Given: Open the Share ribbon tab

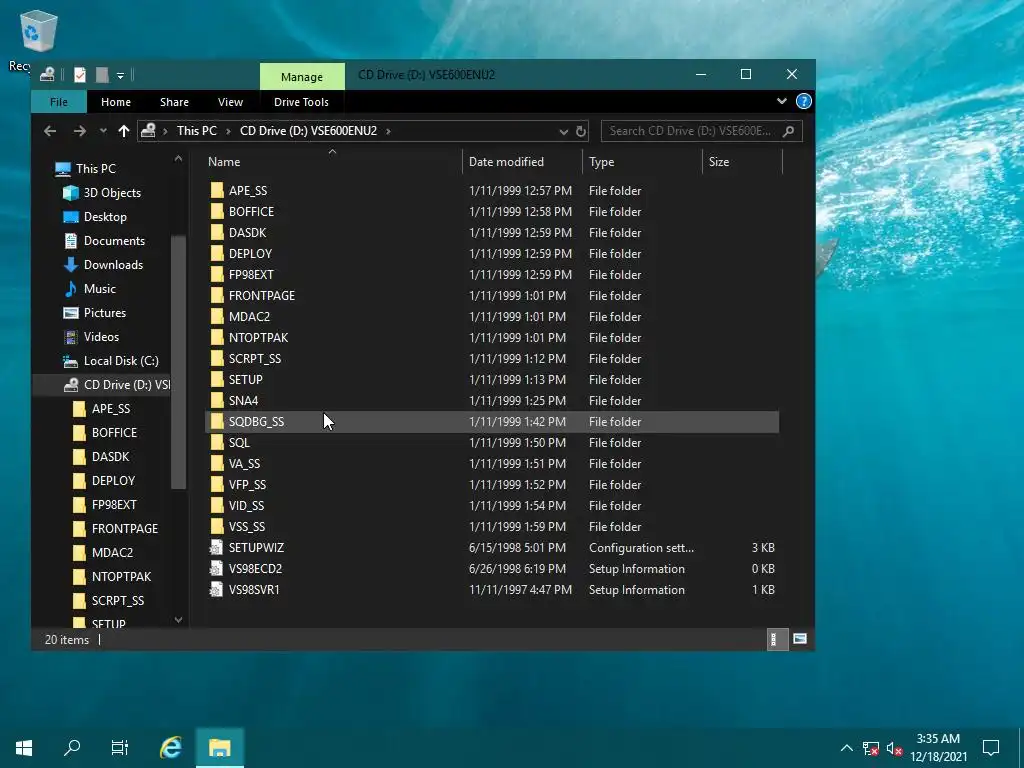Looking at the screenshot, I should [174, 102].
